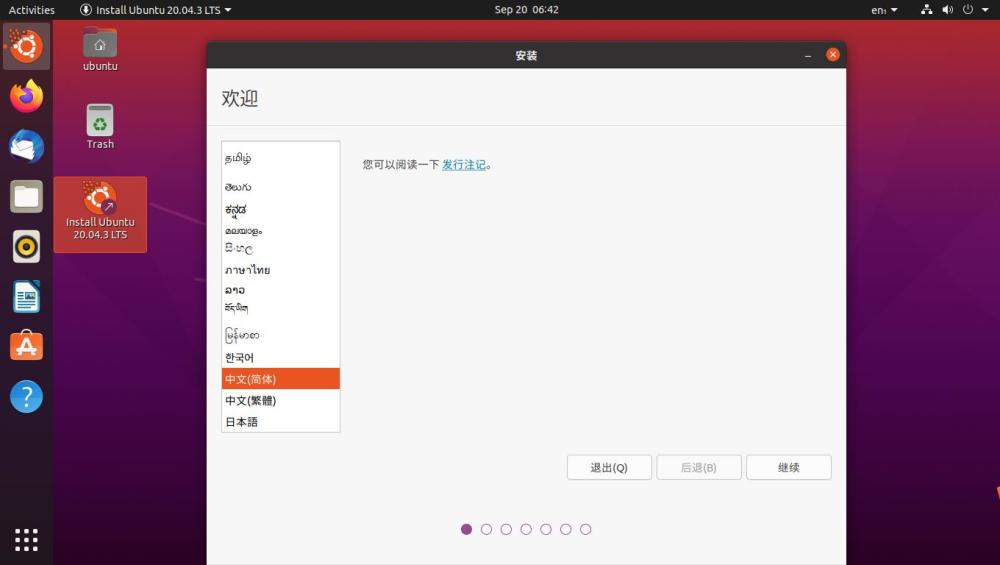Click the 继续 continue button

tap(788, 467)
